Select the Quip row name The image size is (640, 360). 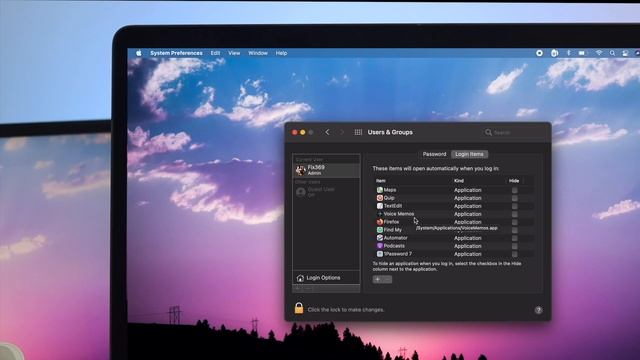pyautogui.click(x=389, y=198)
